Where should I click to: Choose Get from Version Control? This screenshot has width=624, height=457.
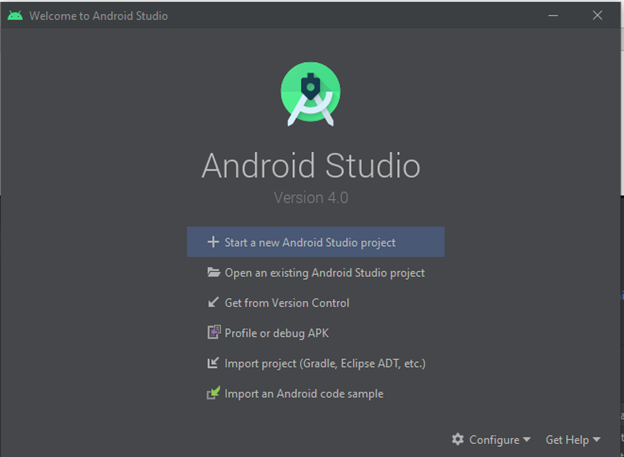coord(316,303)
